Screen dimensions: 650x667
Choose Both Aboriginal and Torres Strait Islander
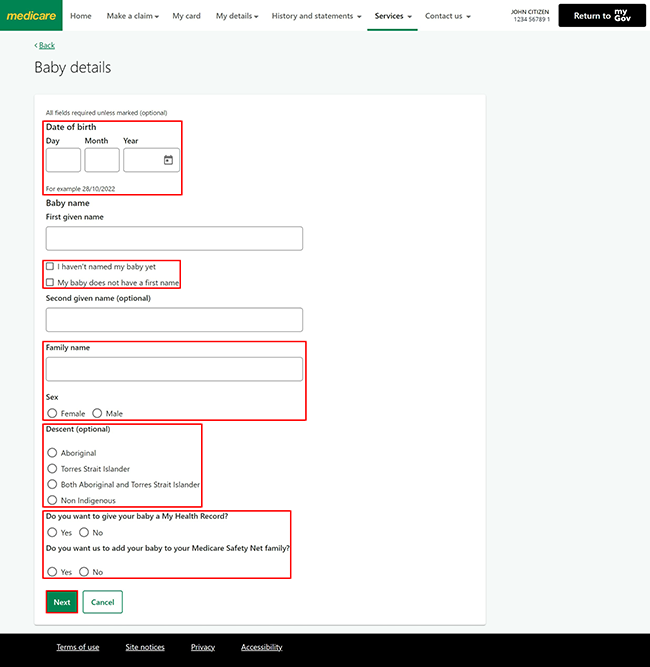tap(52, 484)
